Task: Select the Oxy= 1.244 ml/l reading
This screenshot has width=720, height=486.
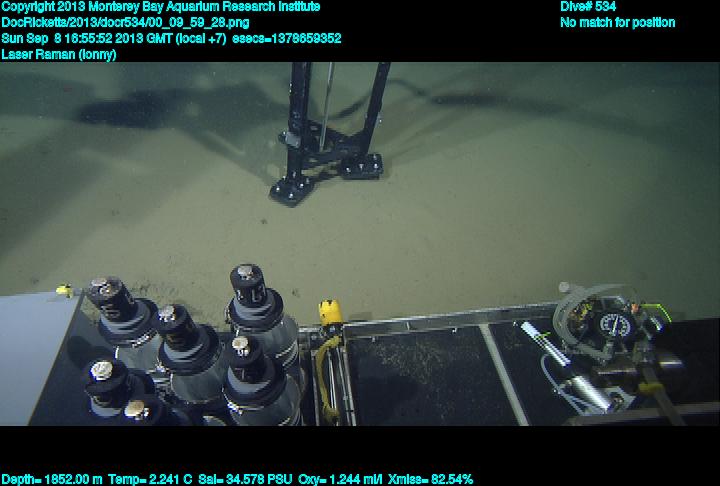Action: pyautogui.click(x=340, y=480)
